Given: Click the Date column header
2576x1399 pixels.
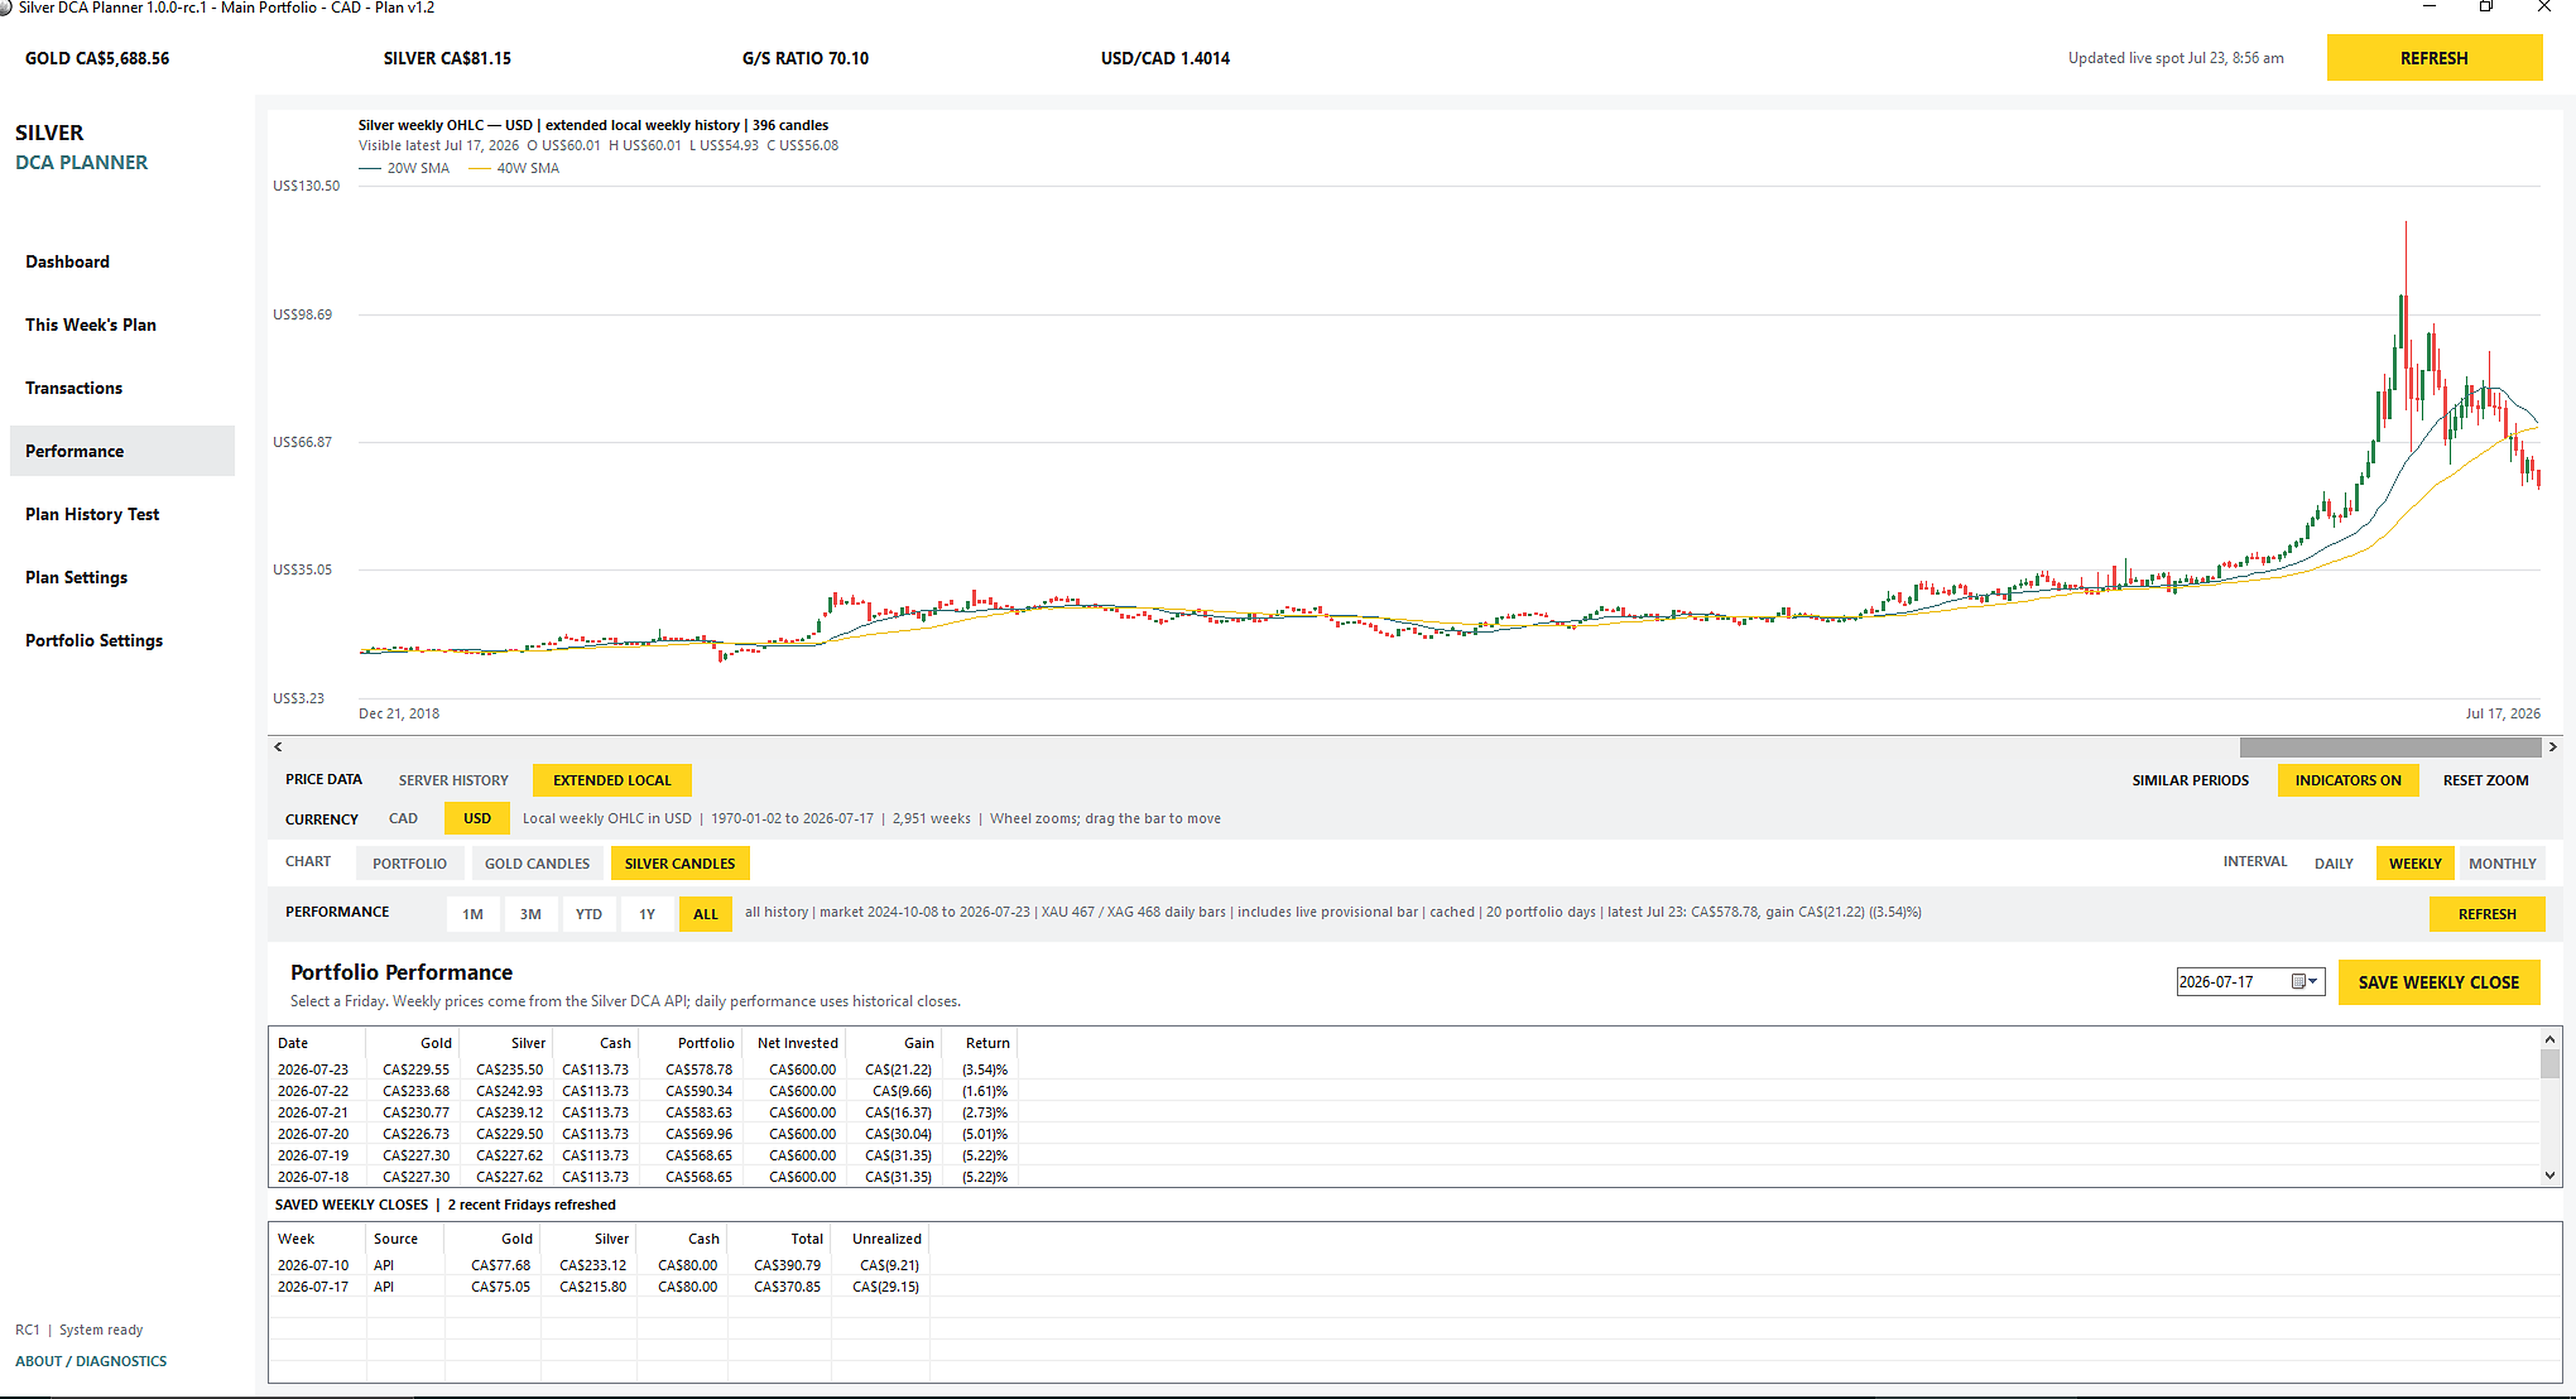Looking at the screenshot, I should coord(317,1042).
